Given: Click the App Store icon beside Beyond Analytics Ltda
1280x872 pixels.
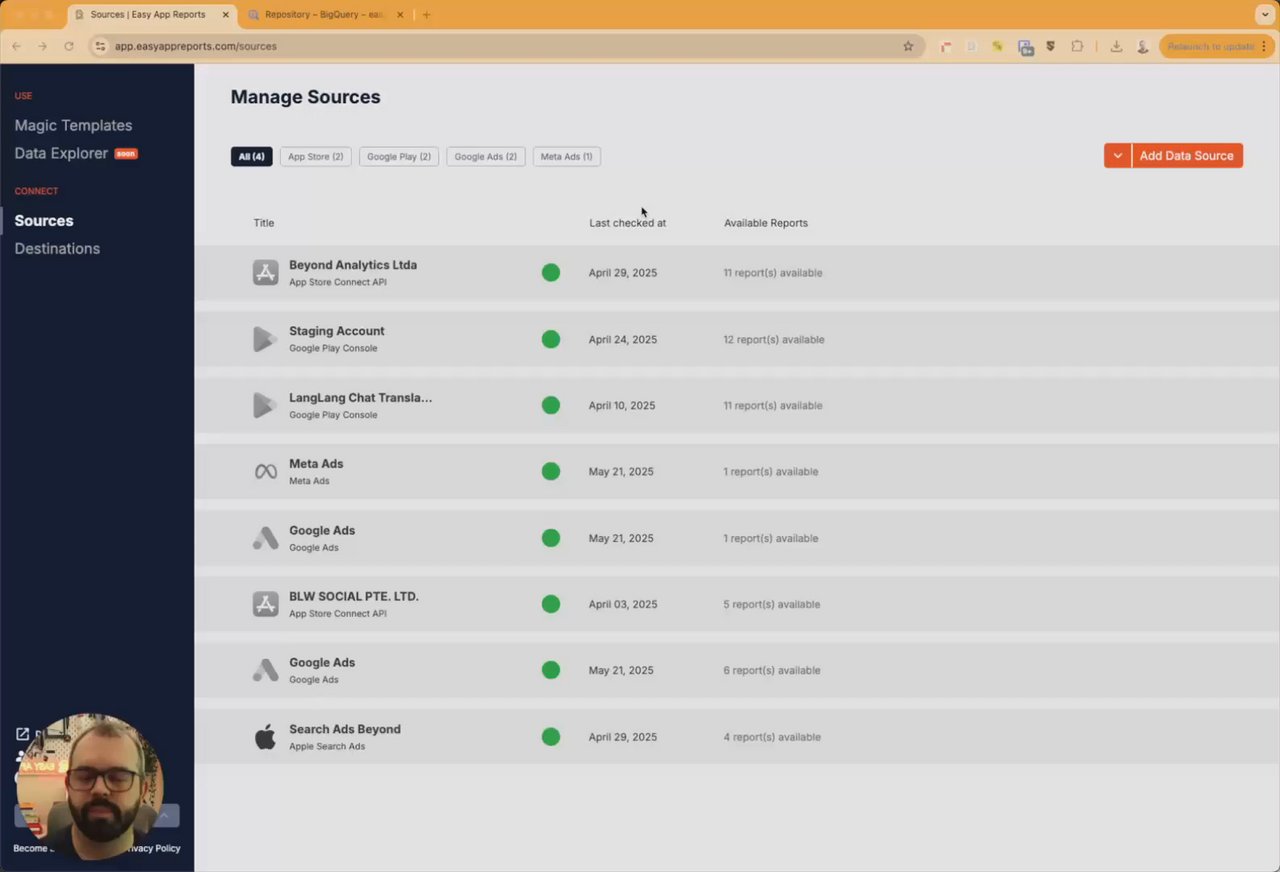Looking at the screenshot, I should point(265,272).
